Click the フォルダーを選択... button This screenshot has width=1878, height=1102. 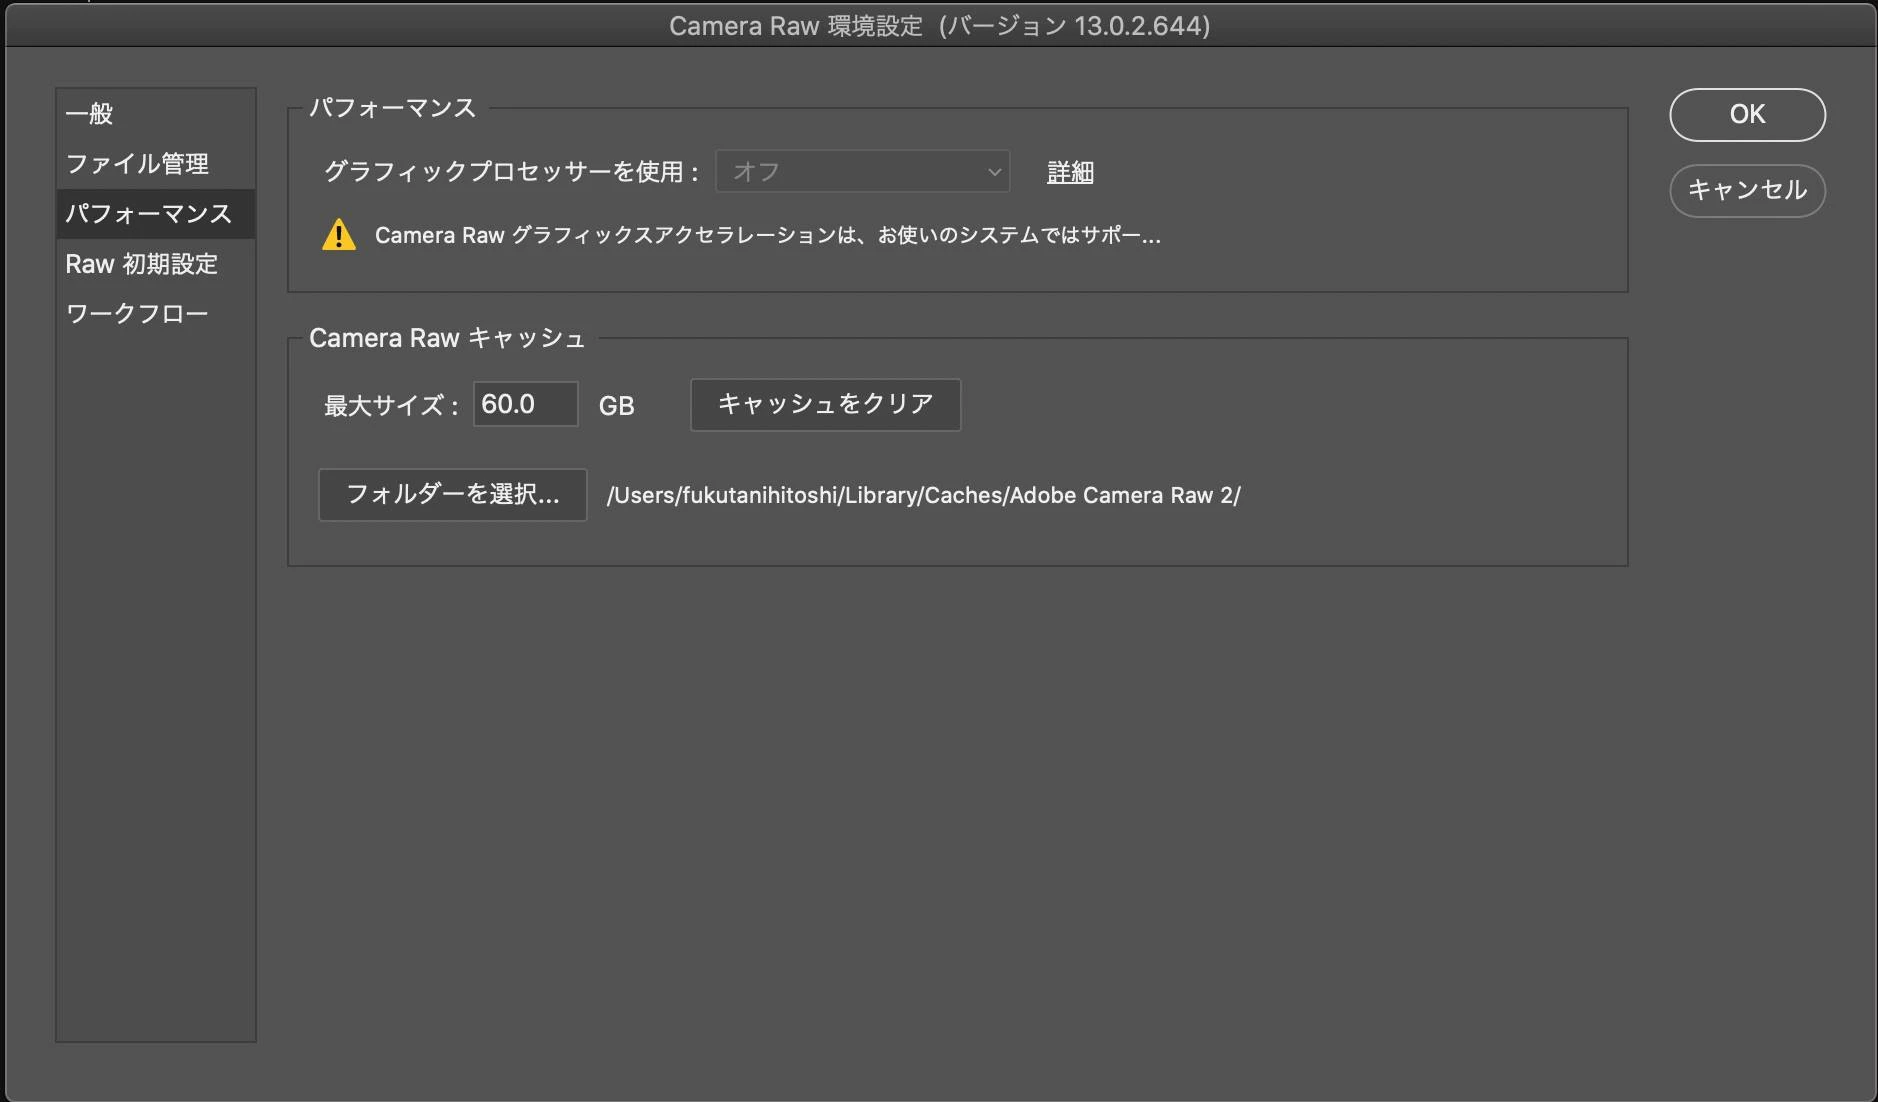[452, 495]
